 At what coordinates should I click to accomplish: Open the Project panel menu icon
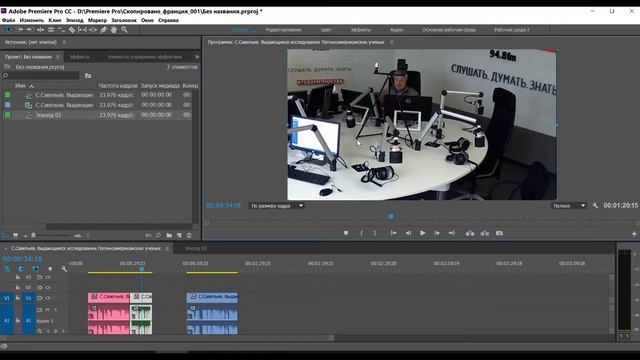tap(58, 57)
